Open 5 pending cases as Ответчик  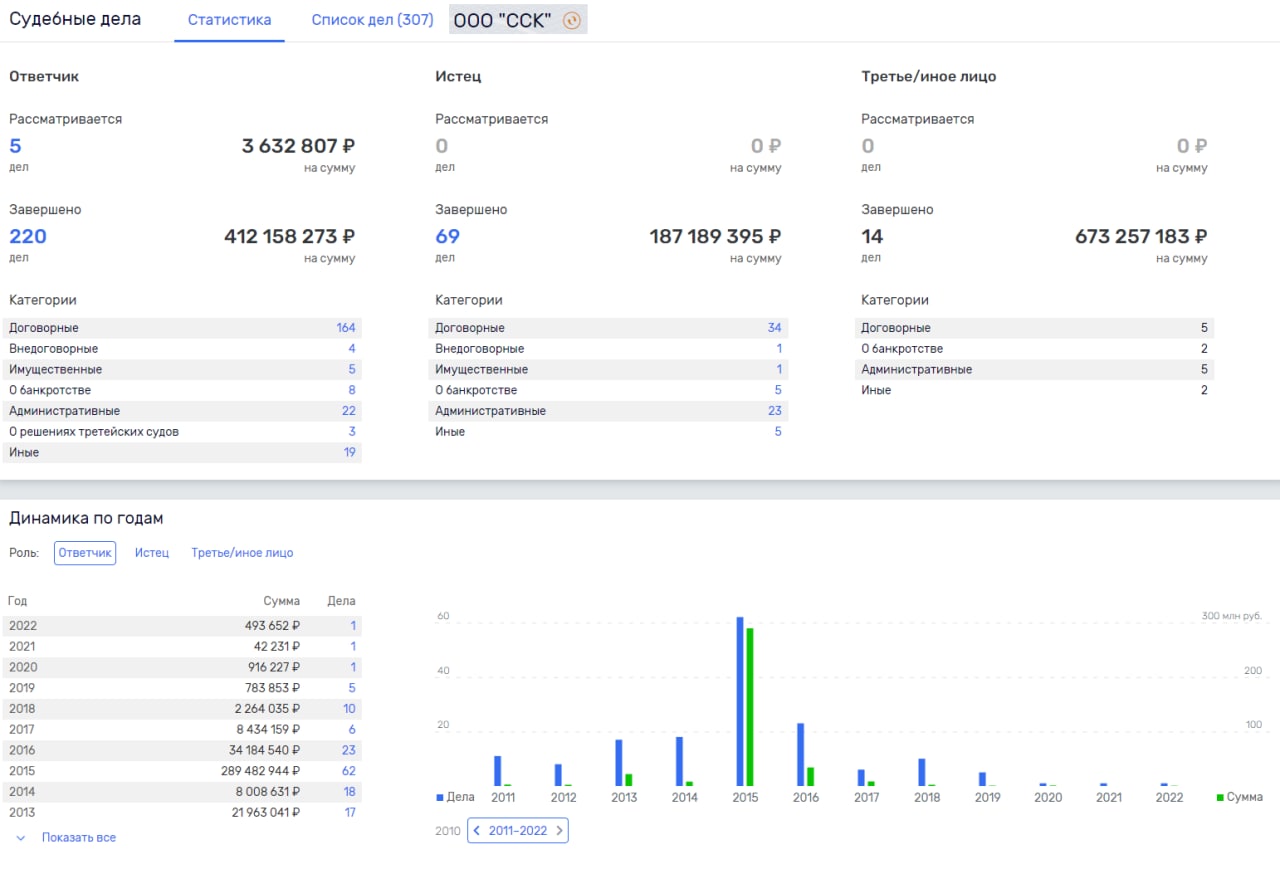[x=15, y=146]
